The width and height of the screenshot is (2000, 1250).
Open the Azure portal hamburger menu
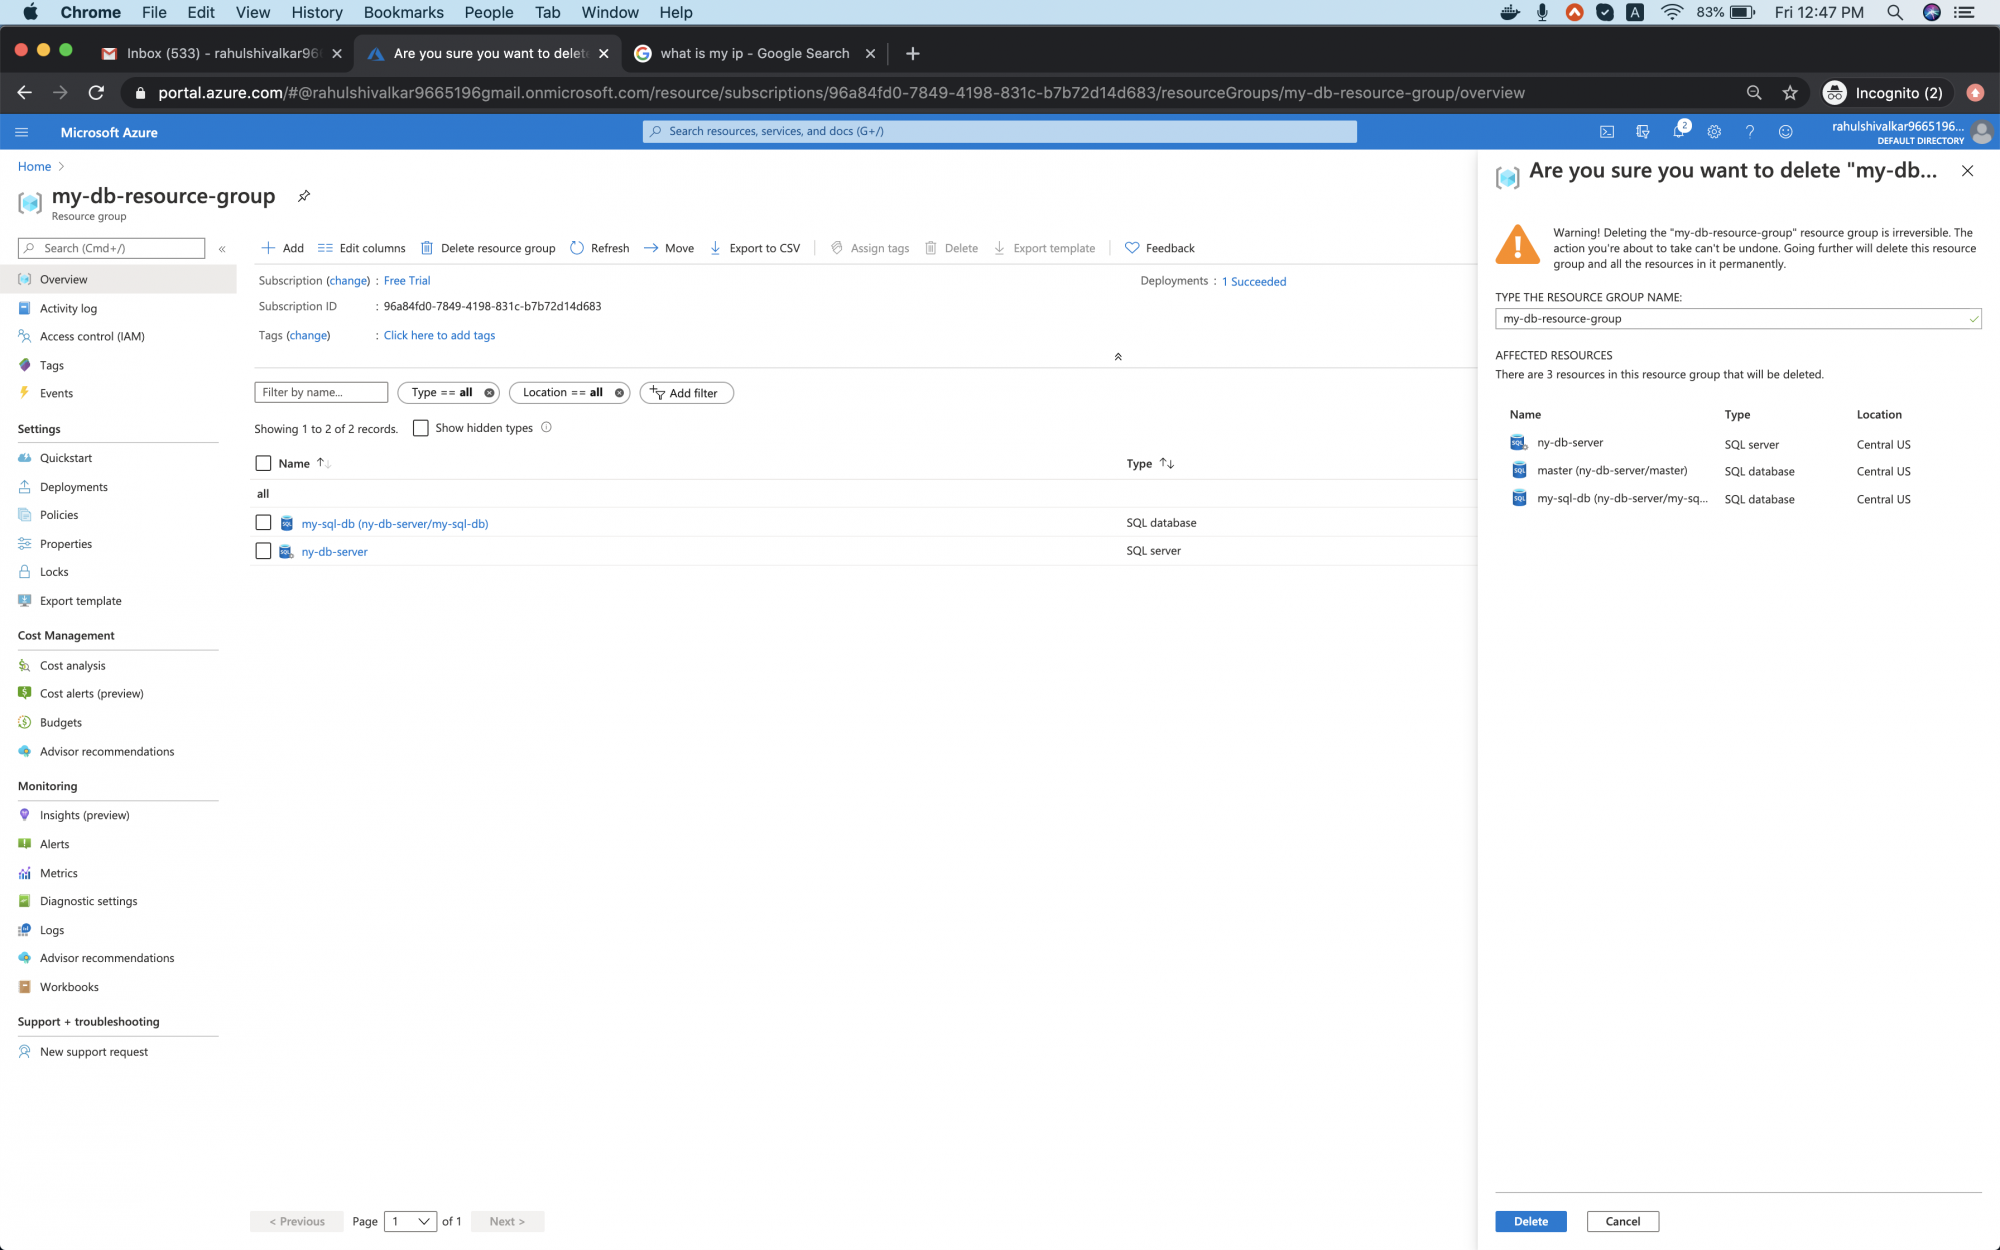(22, 132)
